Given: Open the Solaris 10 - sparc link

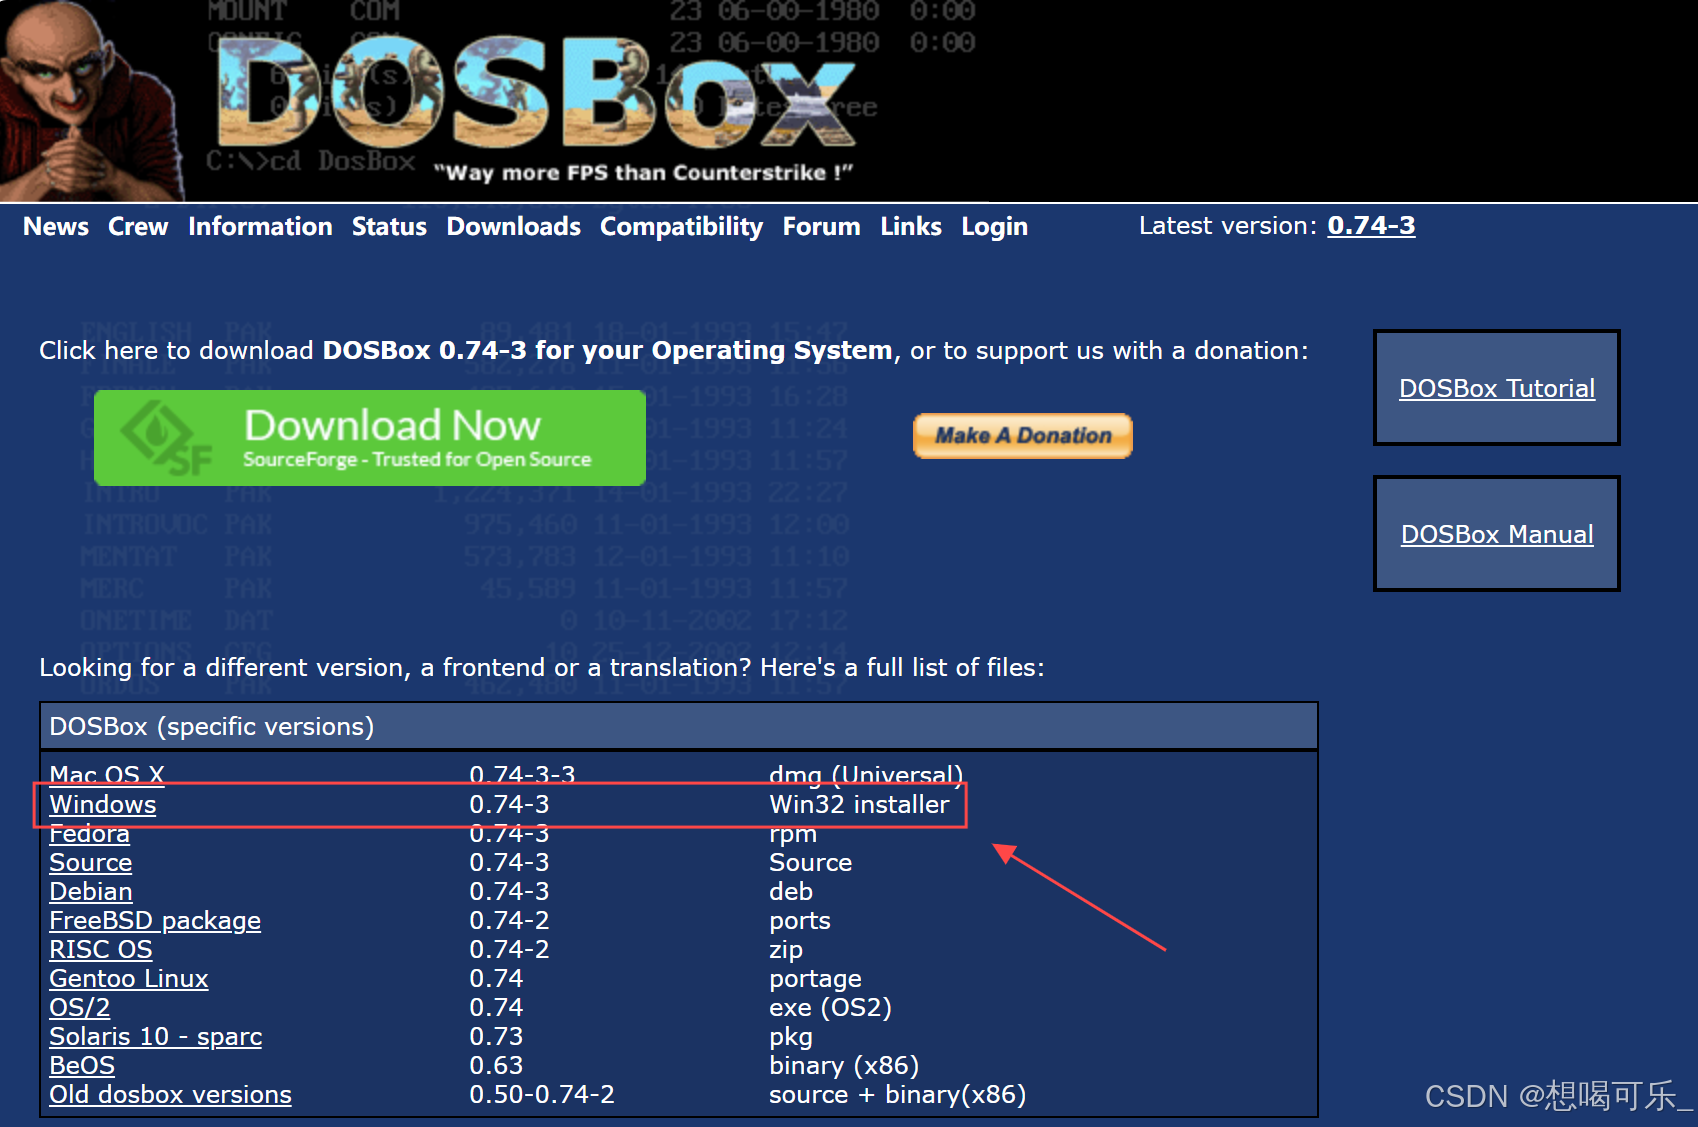Looking at the screenshot, I should (x=156, y=1036).
